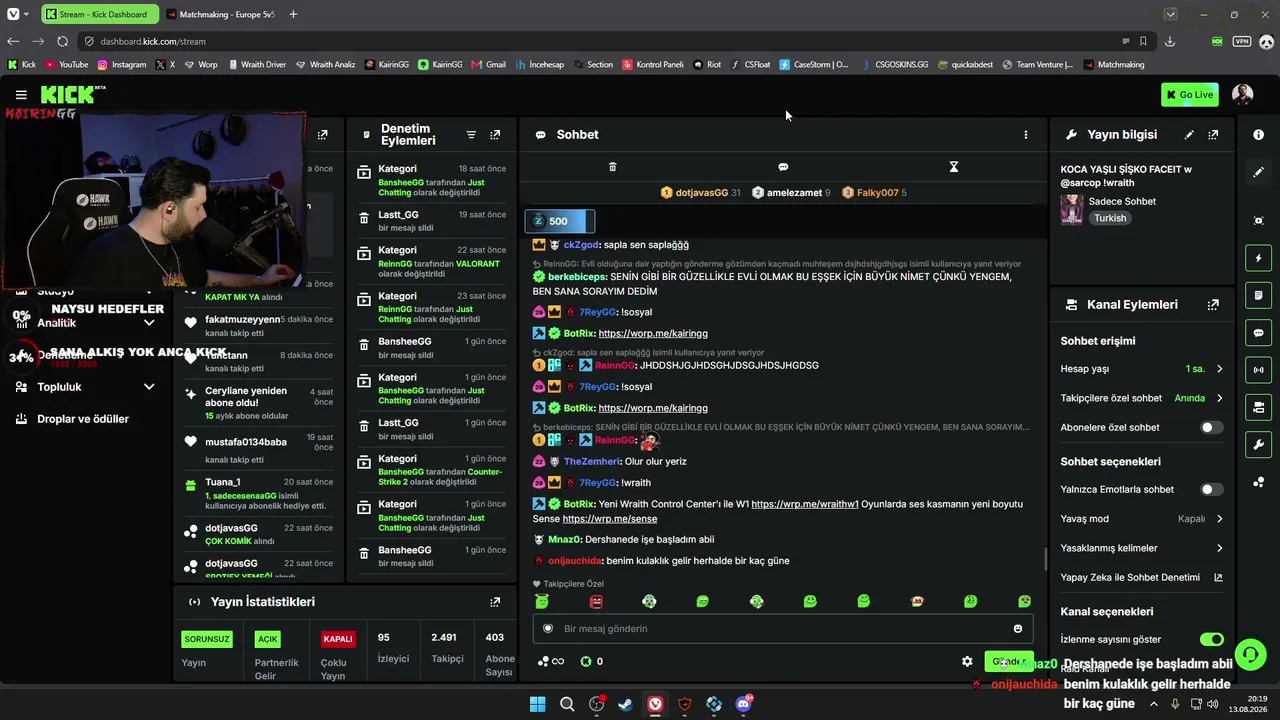Open the Windows Start menu
The height and width of the screenshot is (720, 1280).
[537, 704]
